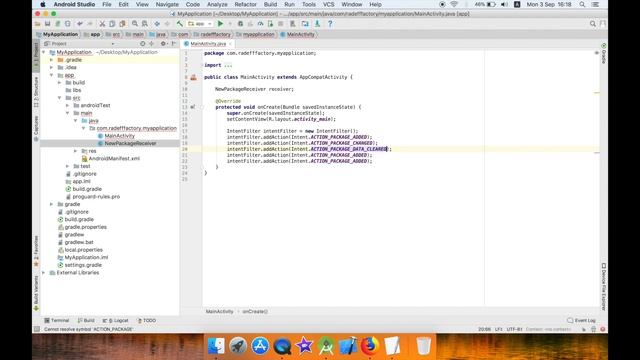Screen dimensions: 640x360
Task: Click the Debug app bug icon
Action: (240, 24)
